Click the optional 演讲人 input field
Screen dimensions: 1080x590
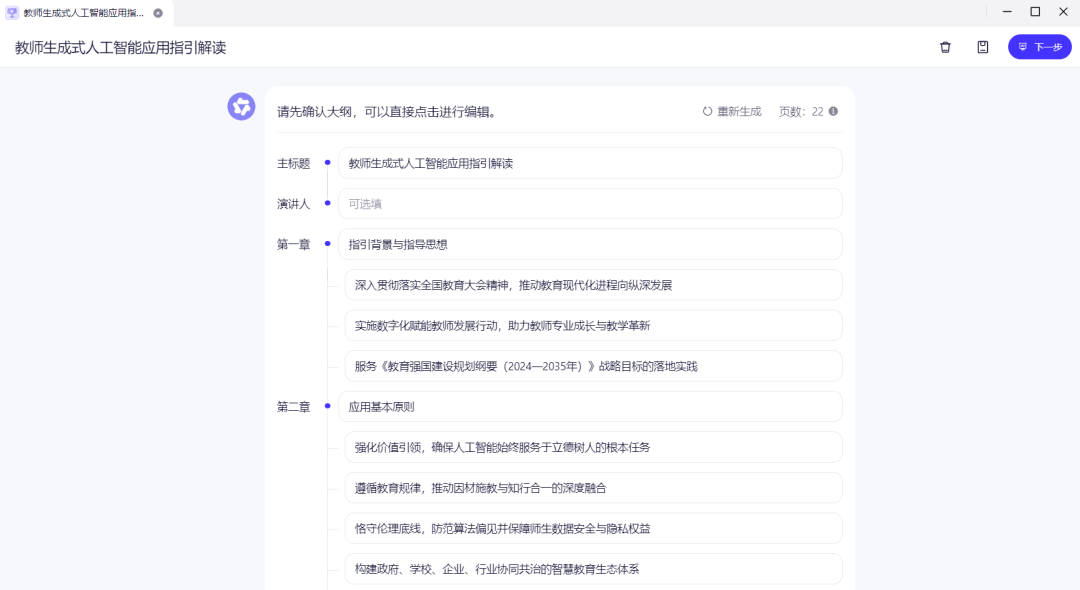[590, 203]
